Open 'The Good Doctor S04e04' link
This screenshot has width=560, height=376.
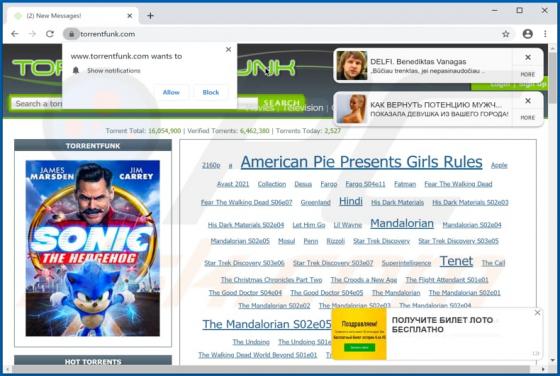coord(245,293)
